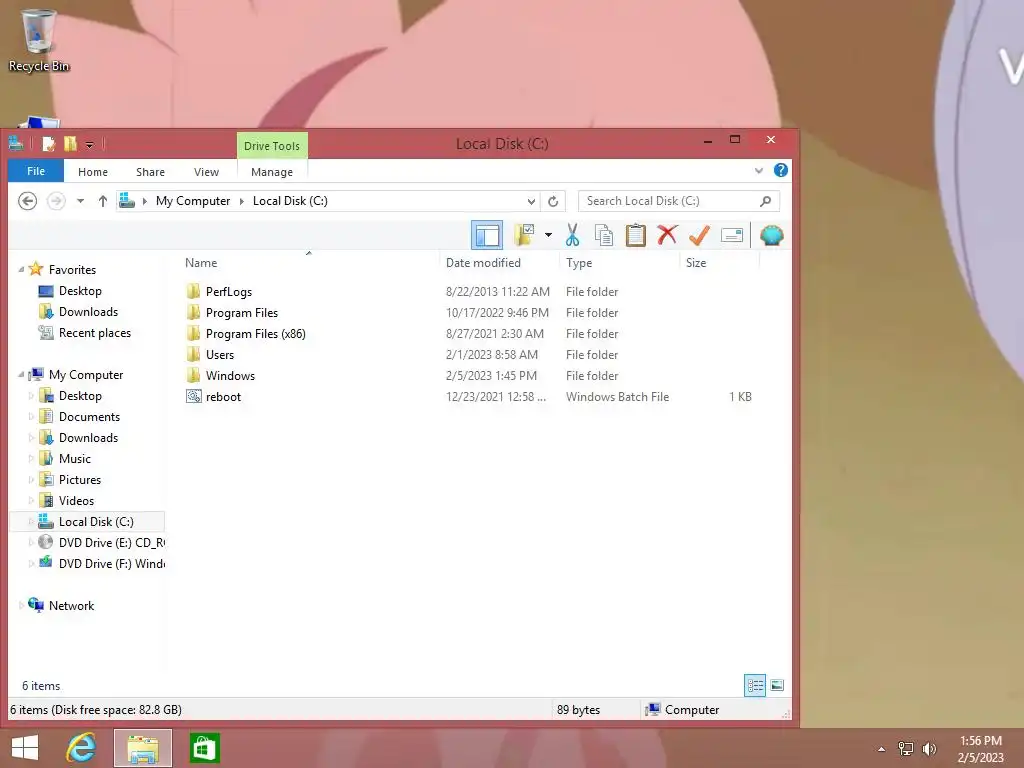Viewport: 1024px width, 768px height.
Task: Open Customize Quick Access Toolbar dropdown
Action: (x=89, y=144)
